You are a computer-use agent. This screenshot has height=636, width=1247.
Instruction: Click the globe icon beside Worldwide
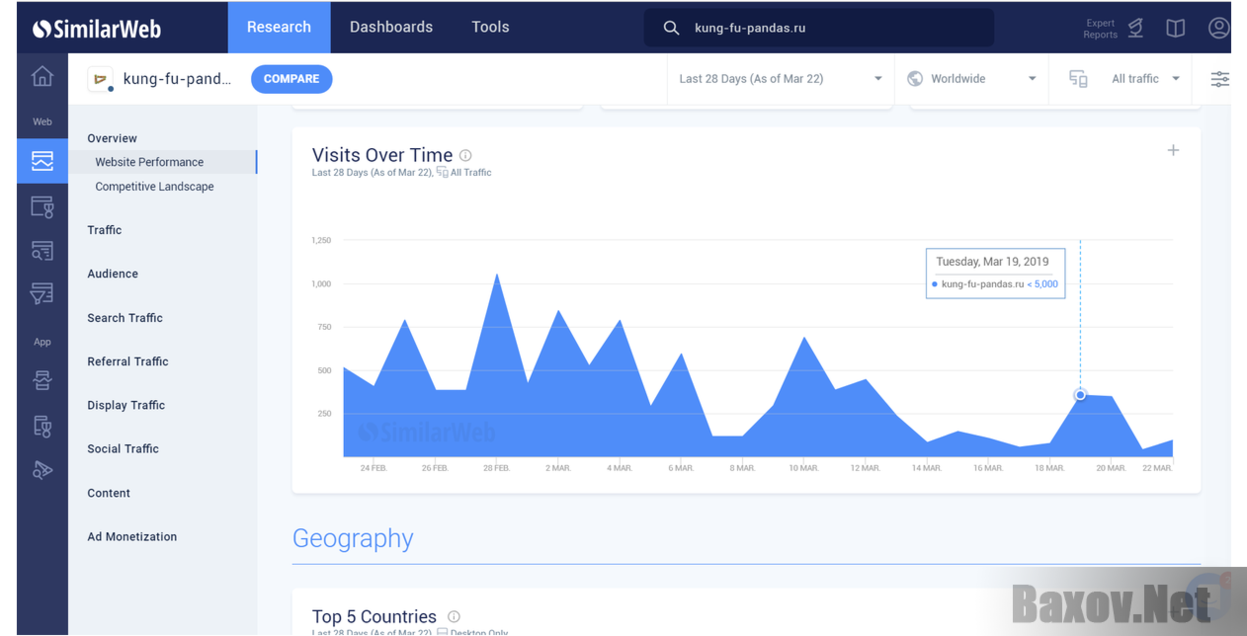(915, 79)
